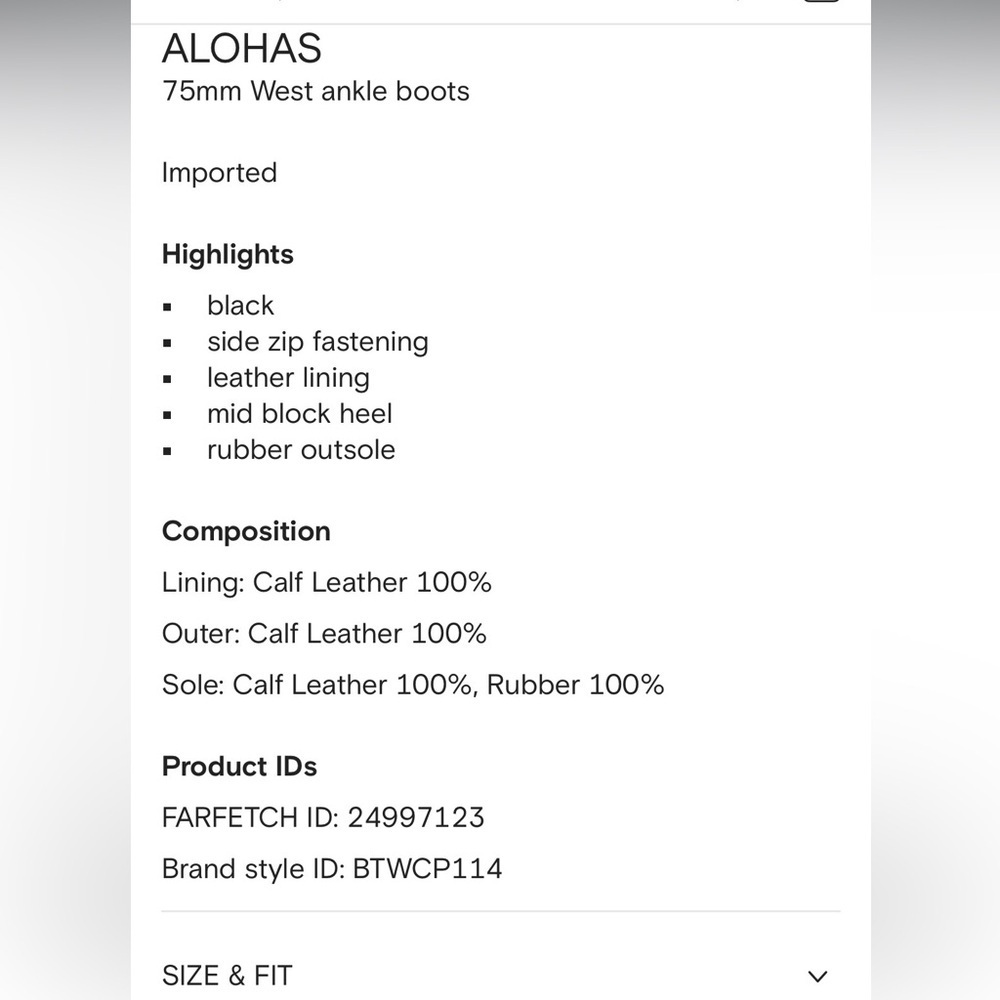1000x1000 pixels.
Task: Click the Highlights section heading
Action: click(228, 254)
